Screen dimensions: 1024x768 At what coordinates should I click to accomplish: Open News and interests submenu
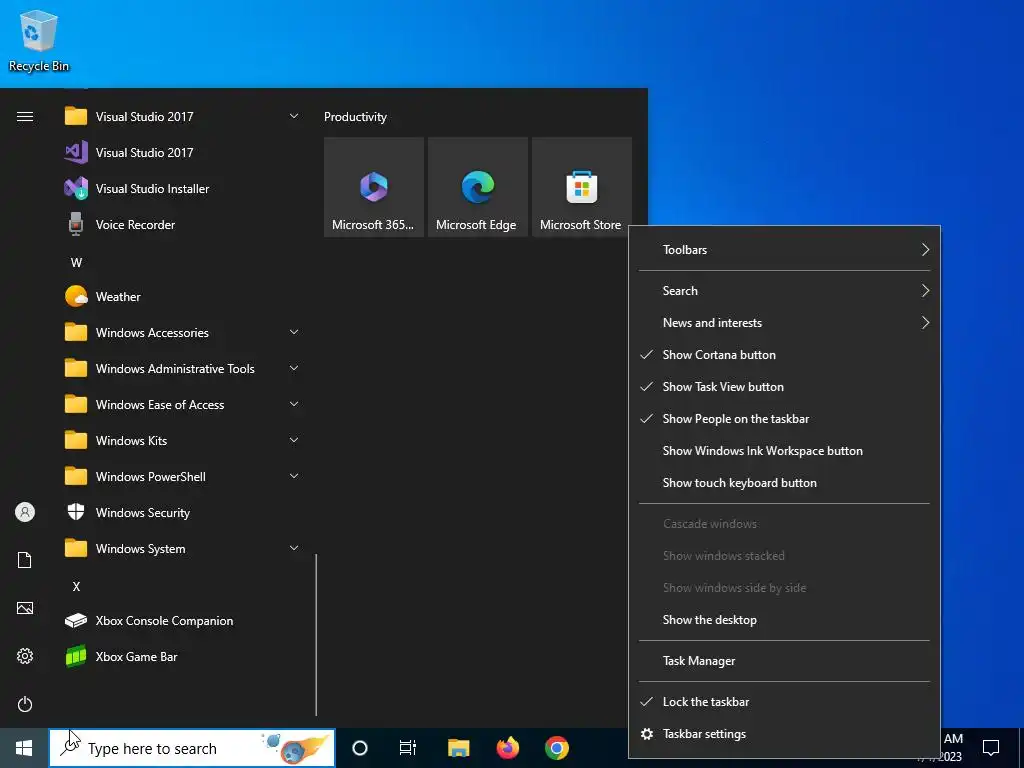click(x=784, y=323)
